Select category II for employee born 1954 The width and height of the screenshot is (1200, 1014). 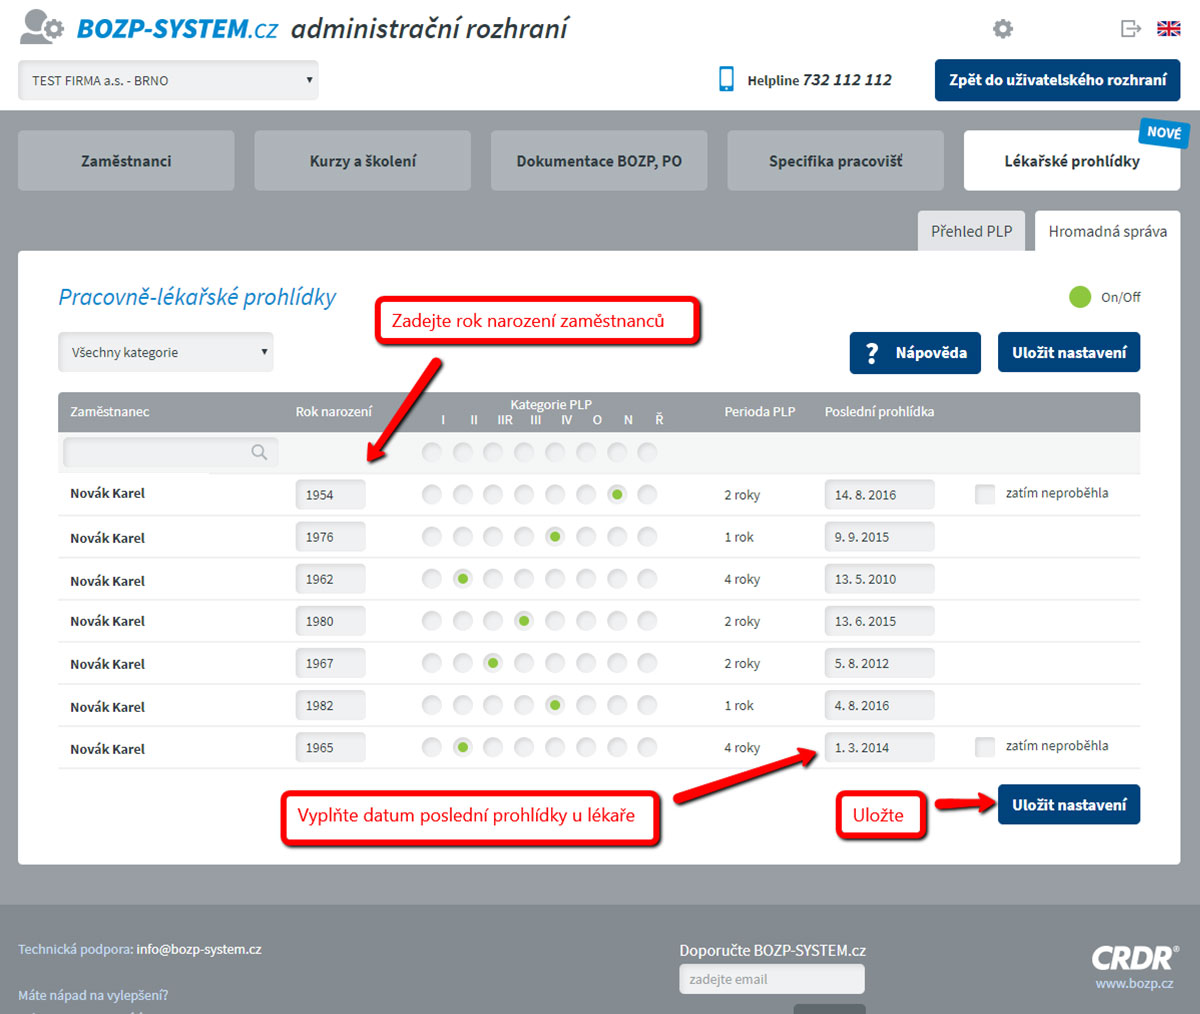coord(462,494)
